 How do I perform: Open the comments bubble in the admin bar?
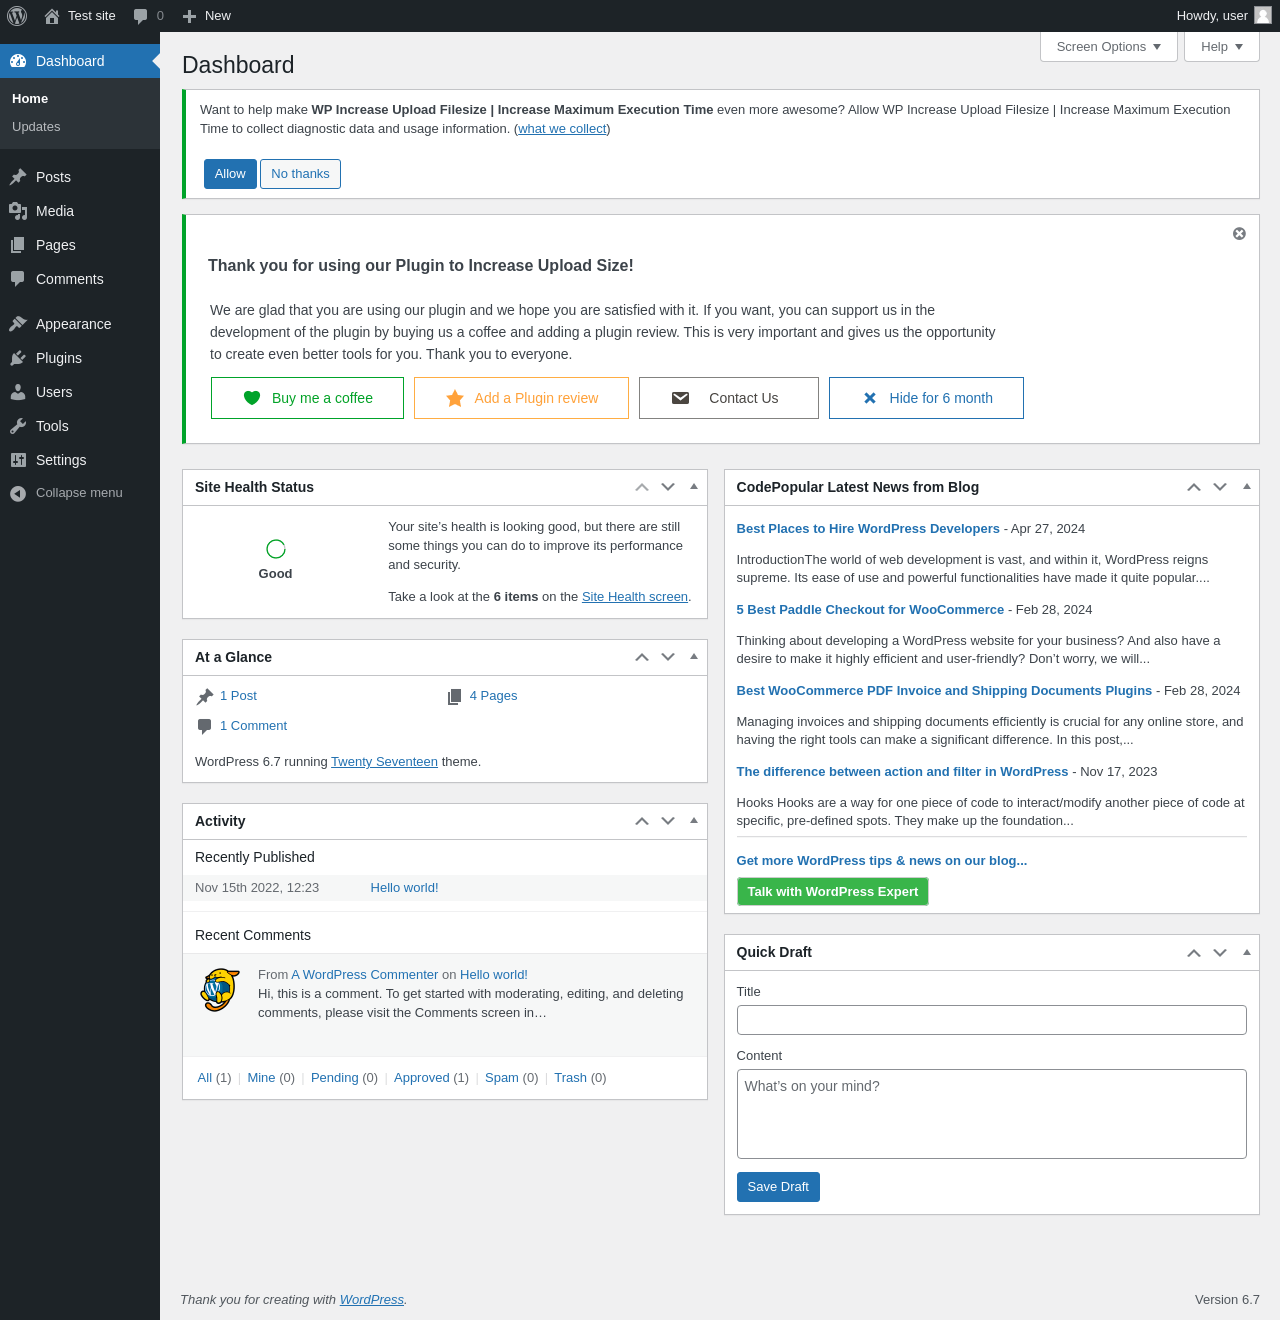pos(140,16)
